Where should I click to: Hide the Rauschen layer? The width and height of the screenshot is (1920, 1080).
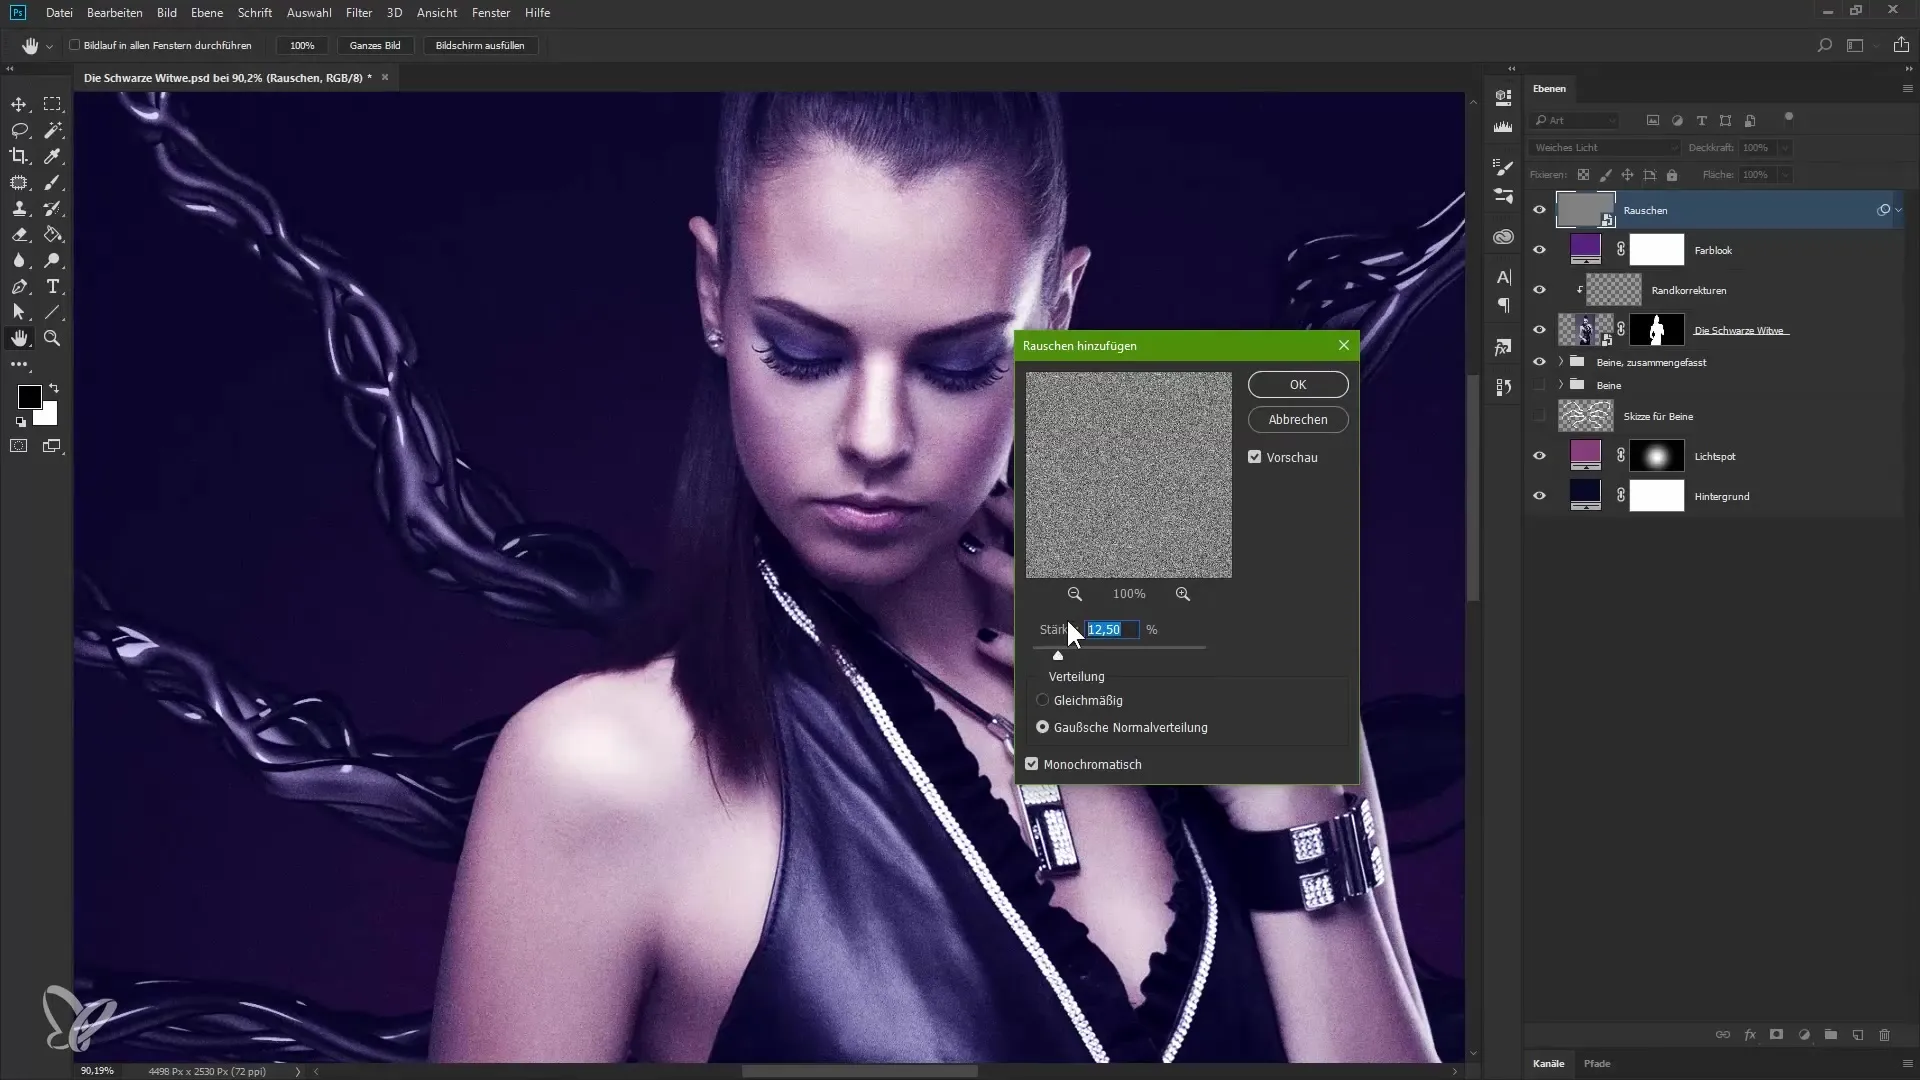point(1539,210)
